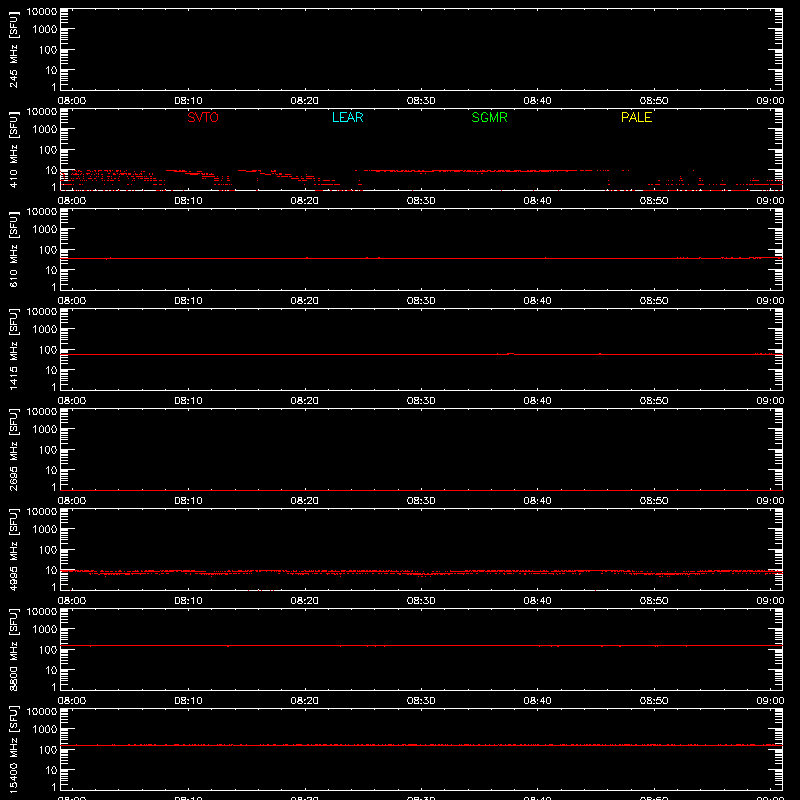Viewport: 800px width, 800px height.
Task: Click the 10 tick label on the 4995 MHz panel
Action: pos(51,570)
